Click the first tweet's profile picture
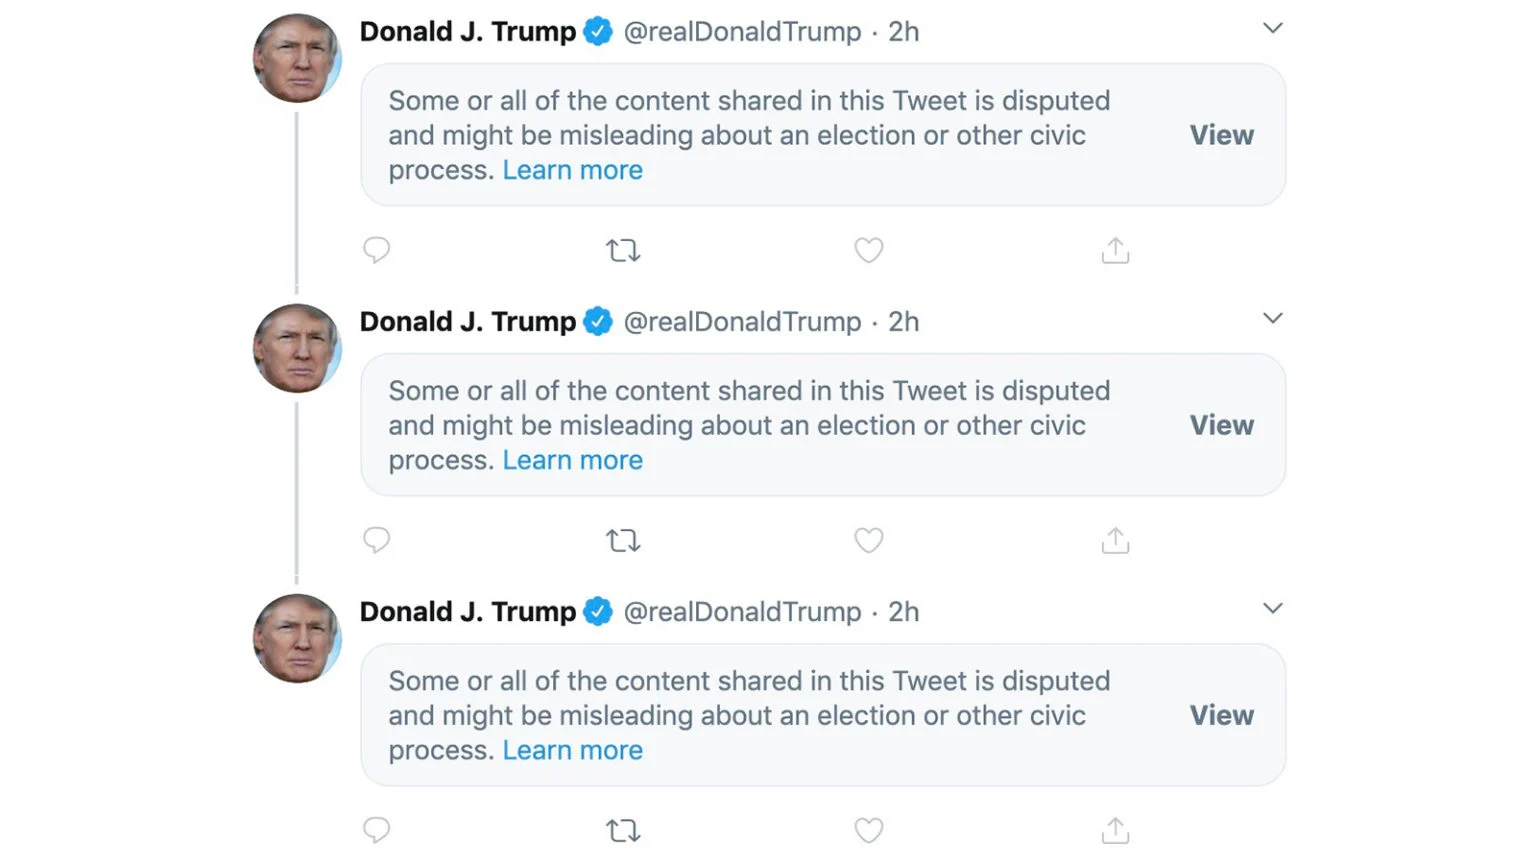Viewport: 1536px width, 864px height. [x=297, y=58]
